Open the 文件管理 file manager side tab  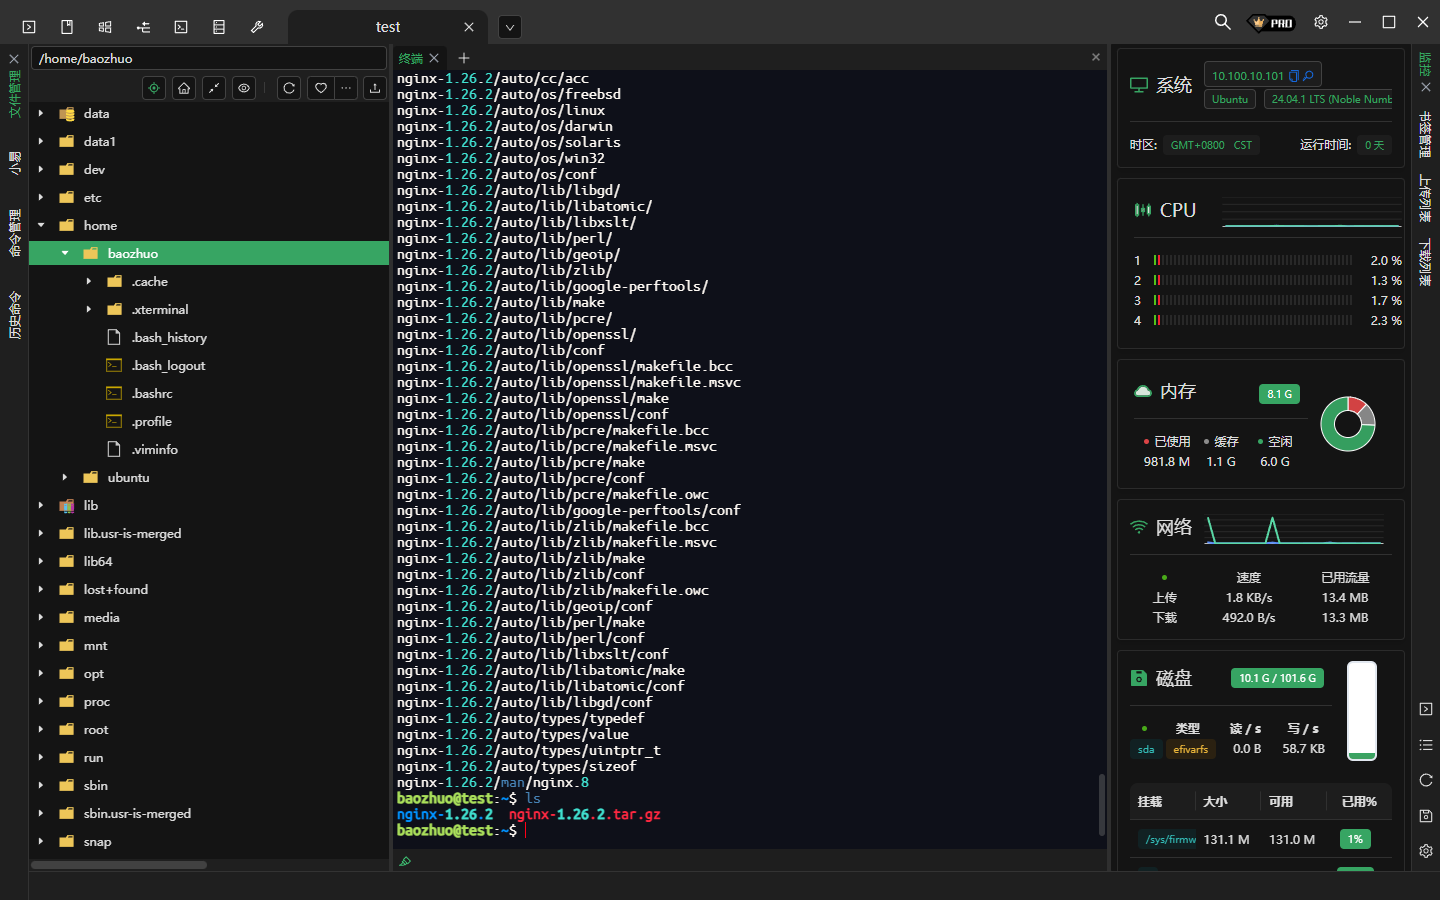tap(14, 94)
